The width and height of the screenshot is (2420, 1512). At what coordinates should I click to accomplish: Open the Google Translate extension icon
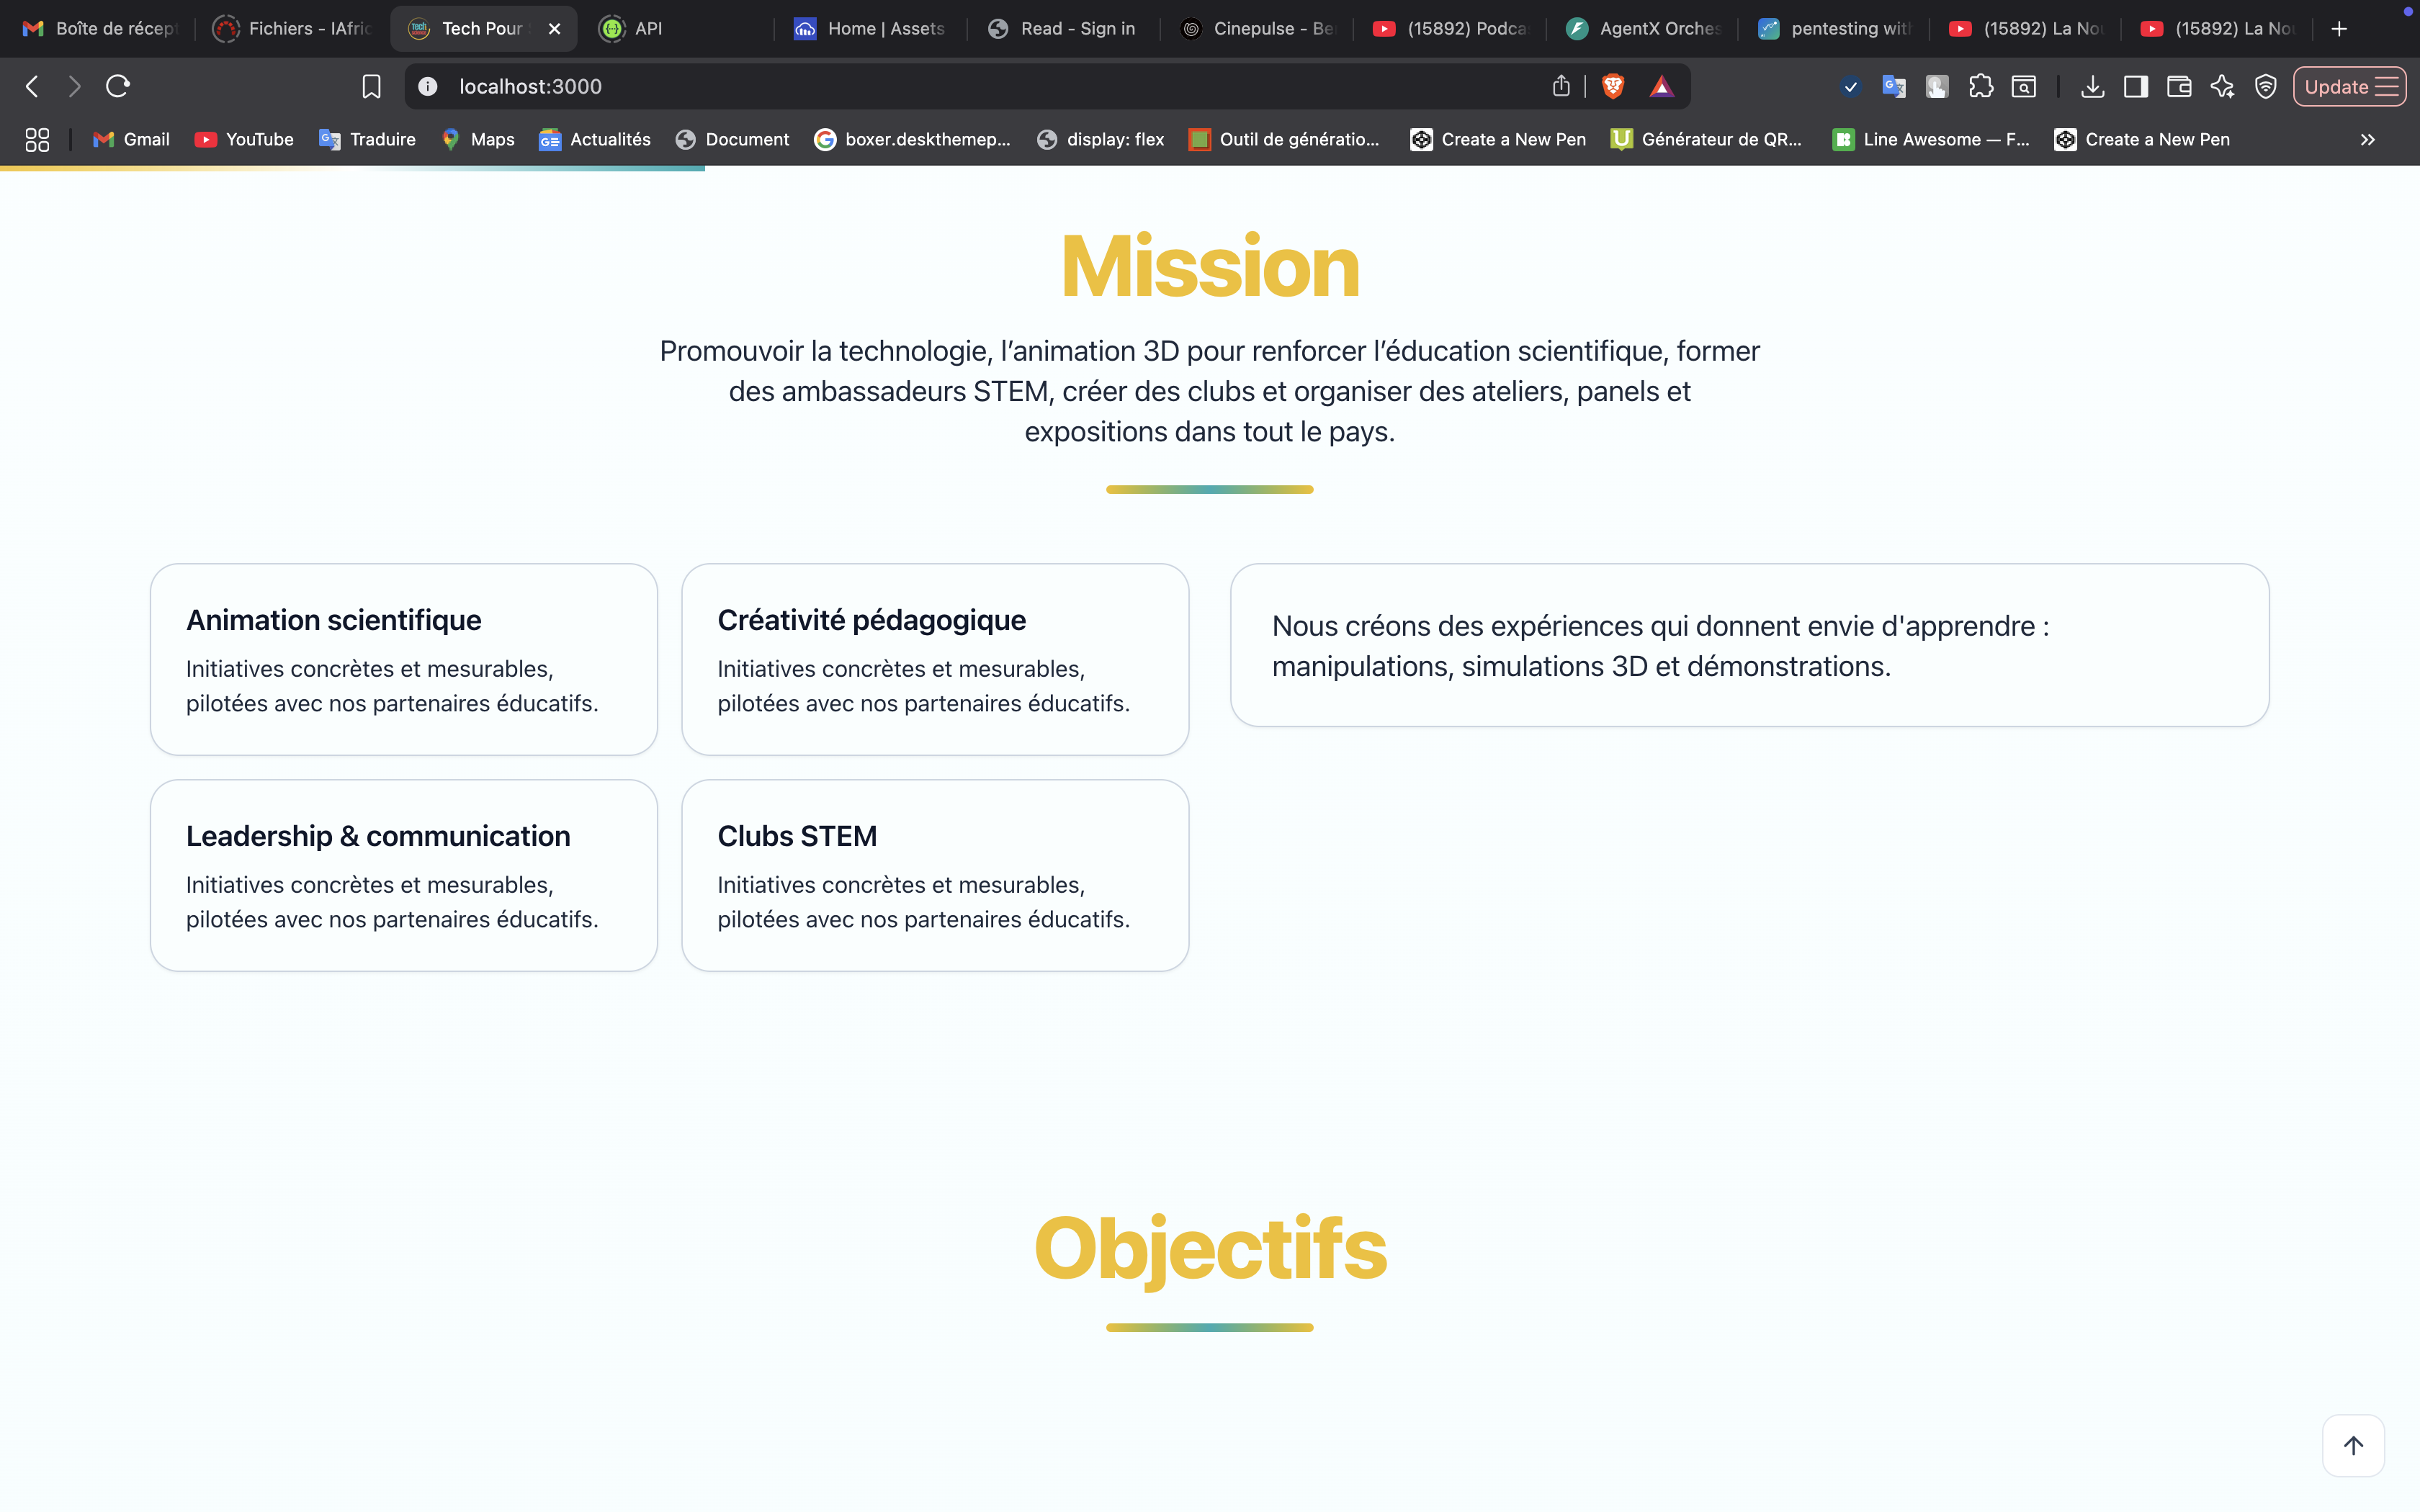(1893, 87)
